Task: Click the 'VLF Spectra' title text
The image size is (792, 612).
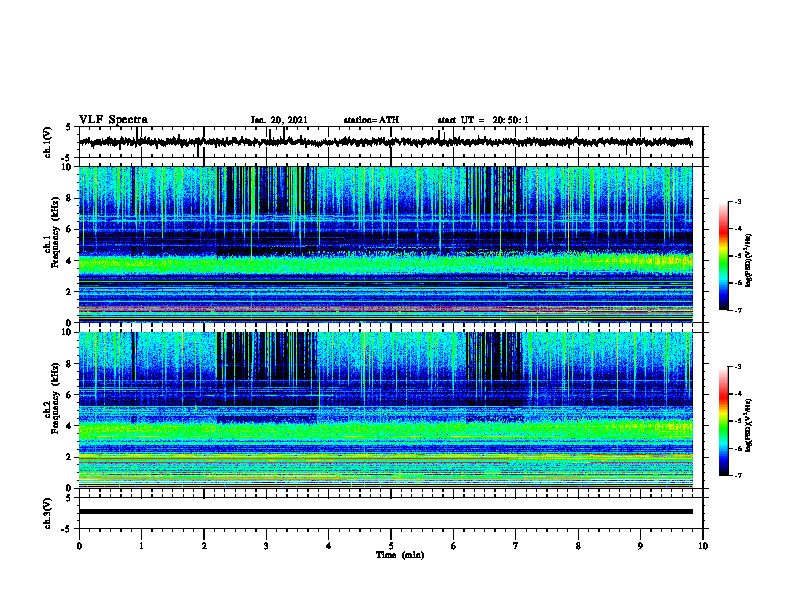Action: click(113, 120)
